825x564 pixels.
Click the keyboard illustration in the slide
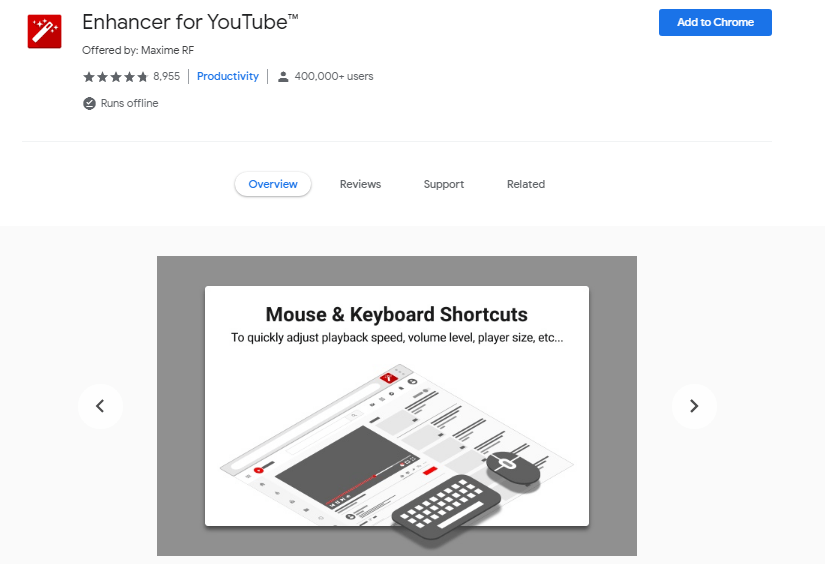click(x=446, y=506)
